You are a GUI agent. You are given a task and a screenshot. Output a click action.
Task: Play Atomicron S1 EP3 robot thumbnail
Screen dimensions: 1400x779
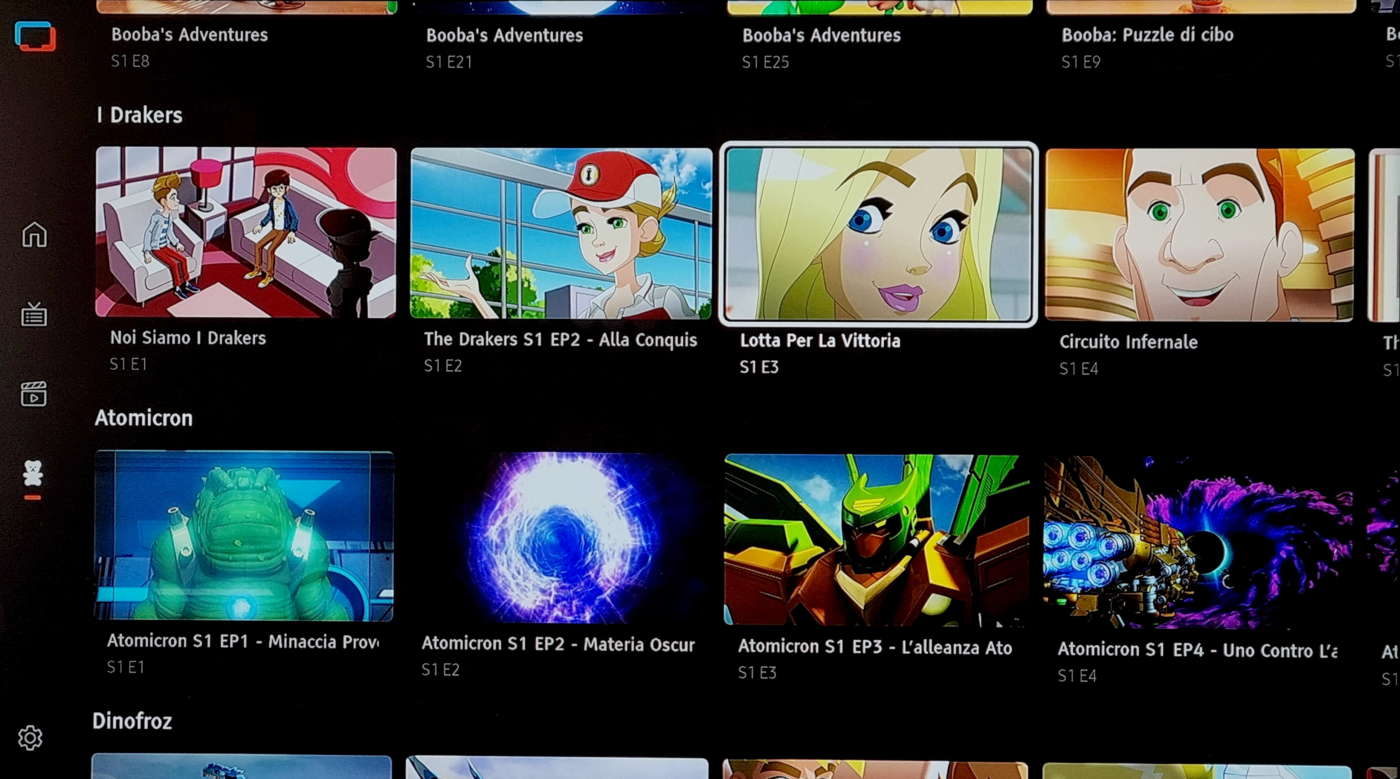click(877, 540)
